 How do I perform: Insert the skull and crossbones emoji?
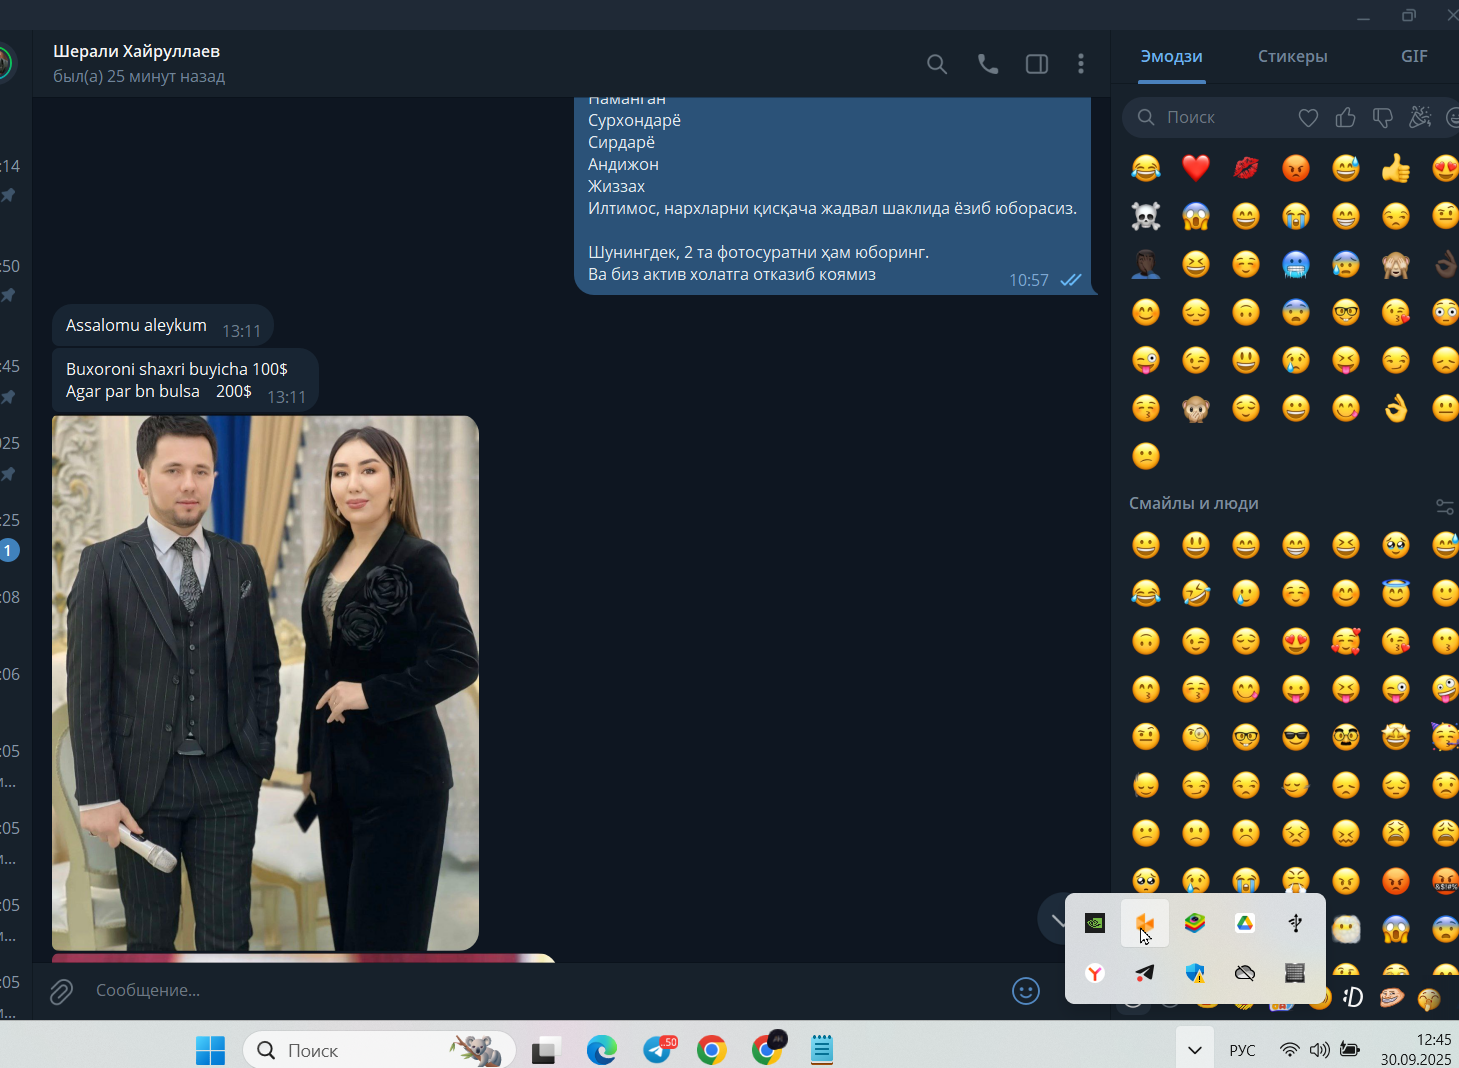1146,216
